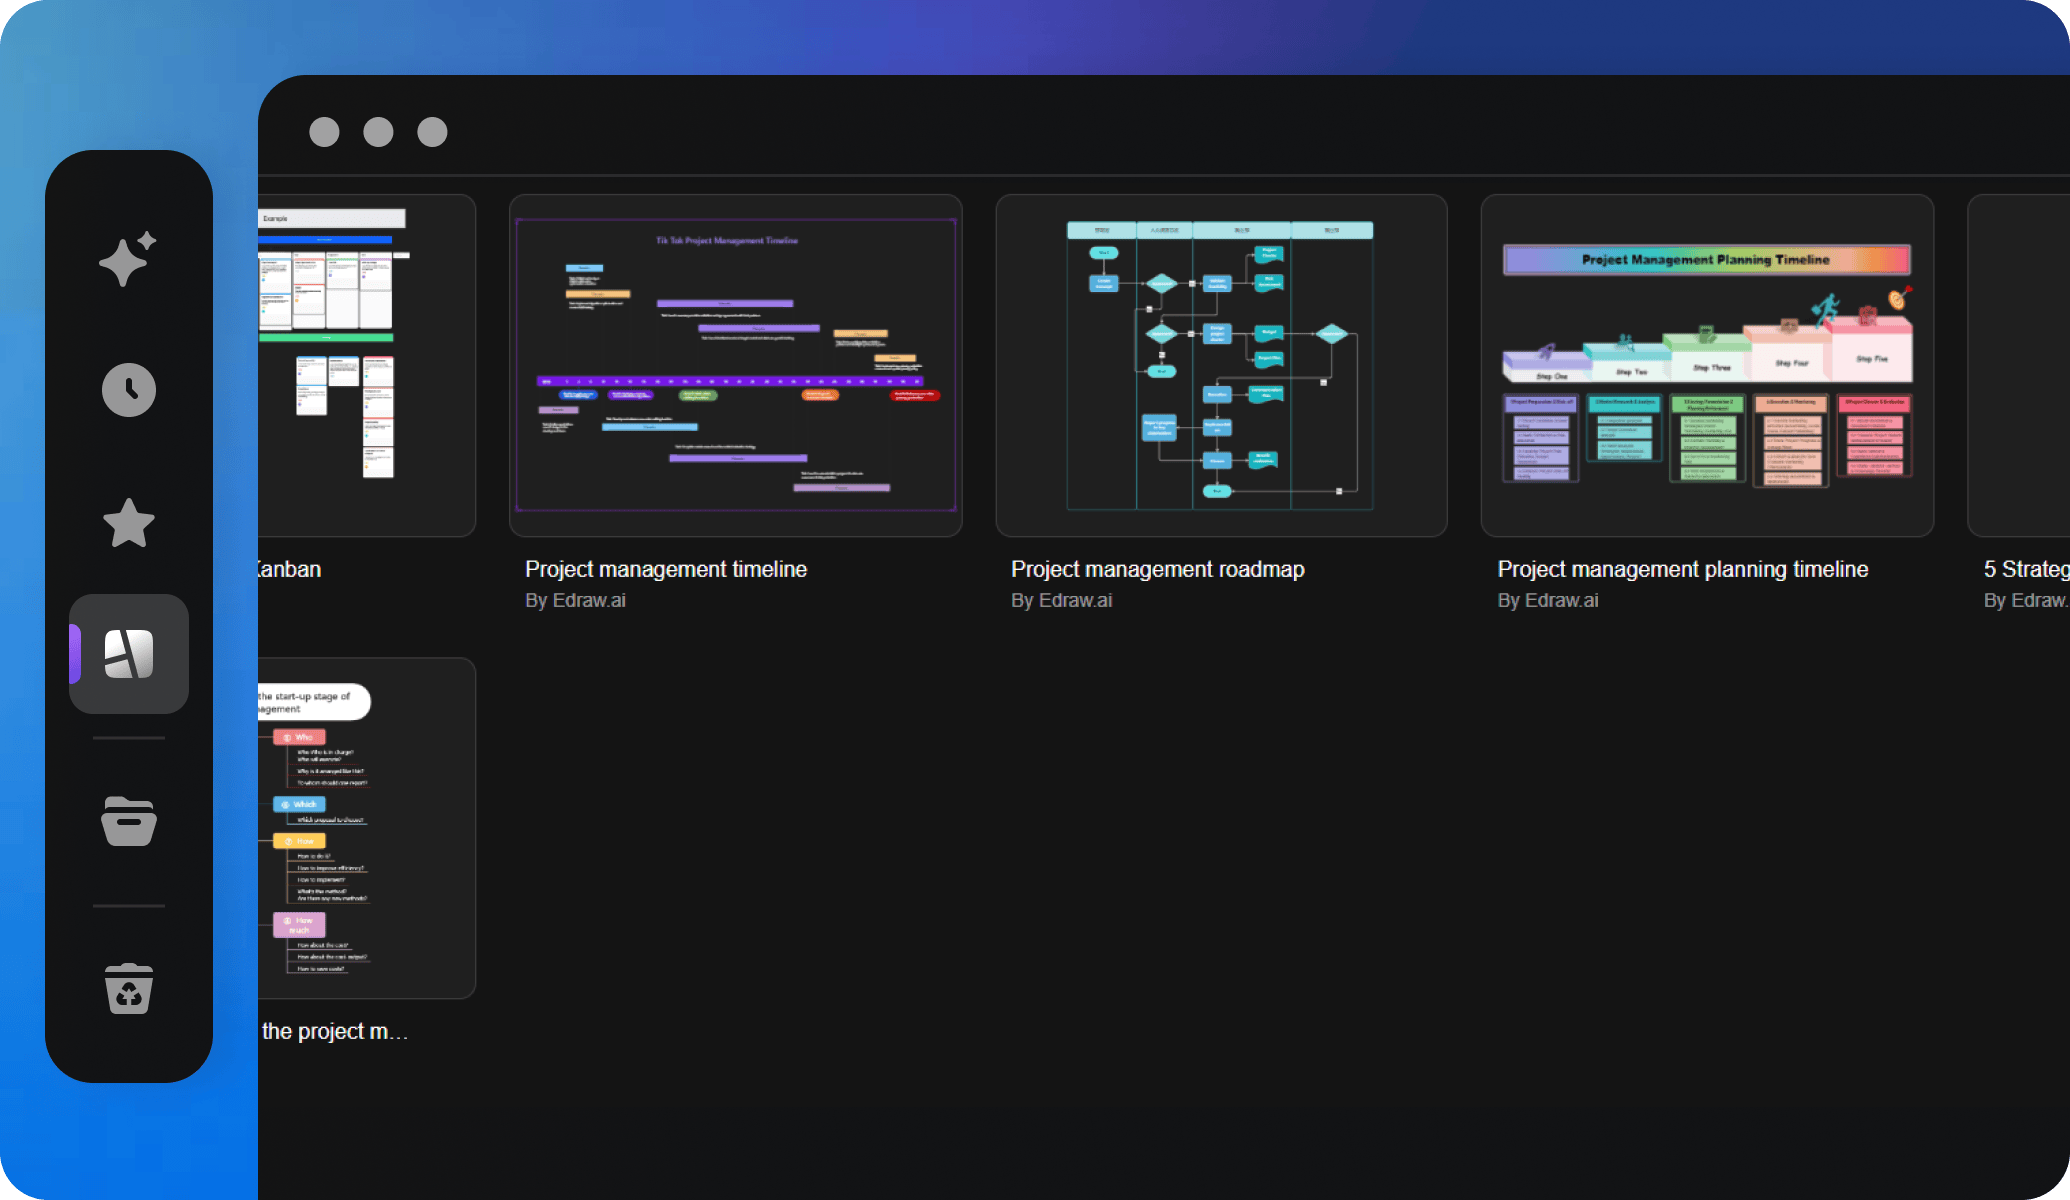
Task: Click the 'Project management roadmap' title
Action: tap(1158, 569)
